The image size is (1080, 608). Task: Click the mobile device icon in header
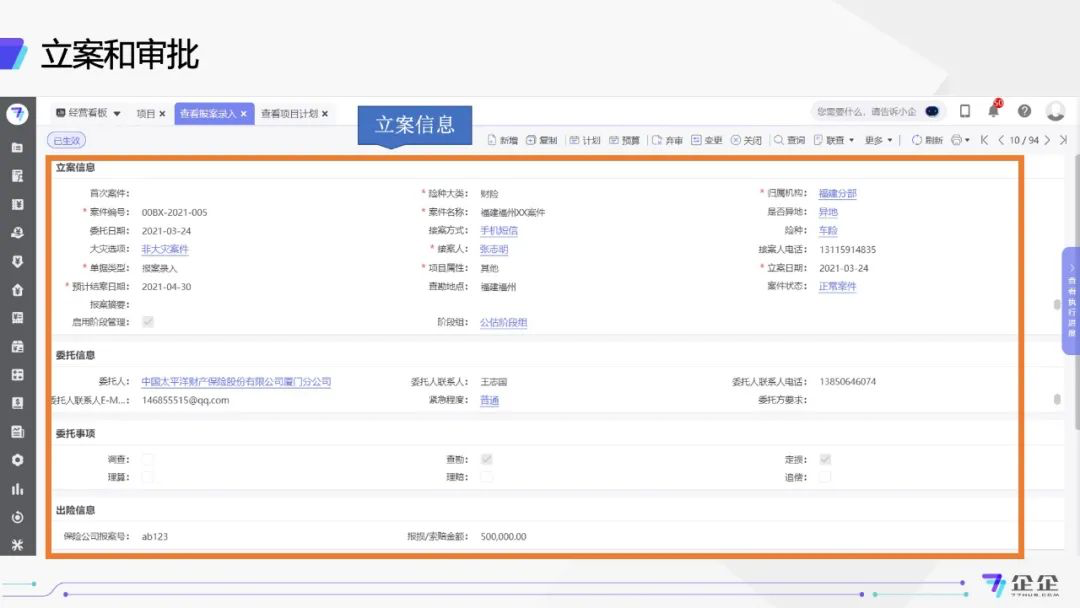point(965,111)
